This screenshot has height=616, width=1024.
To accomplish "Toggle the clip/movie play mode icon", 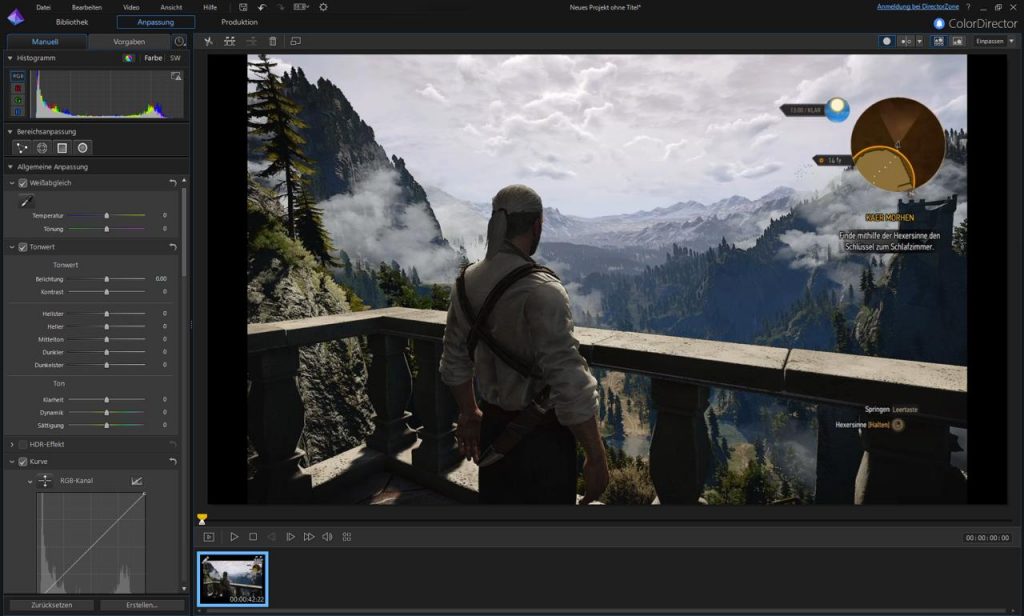I will 209,537.
